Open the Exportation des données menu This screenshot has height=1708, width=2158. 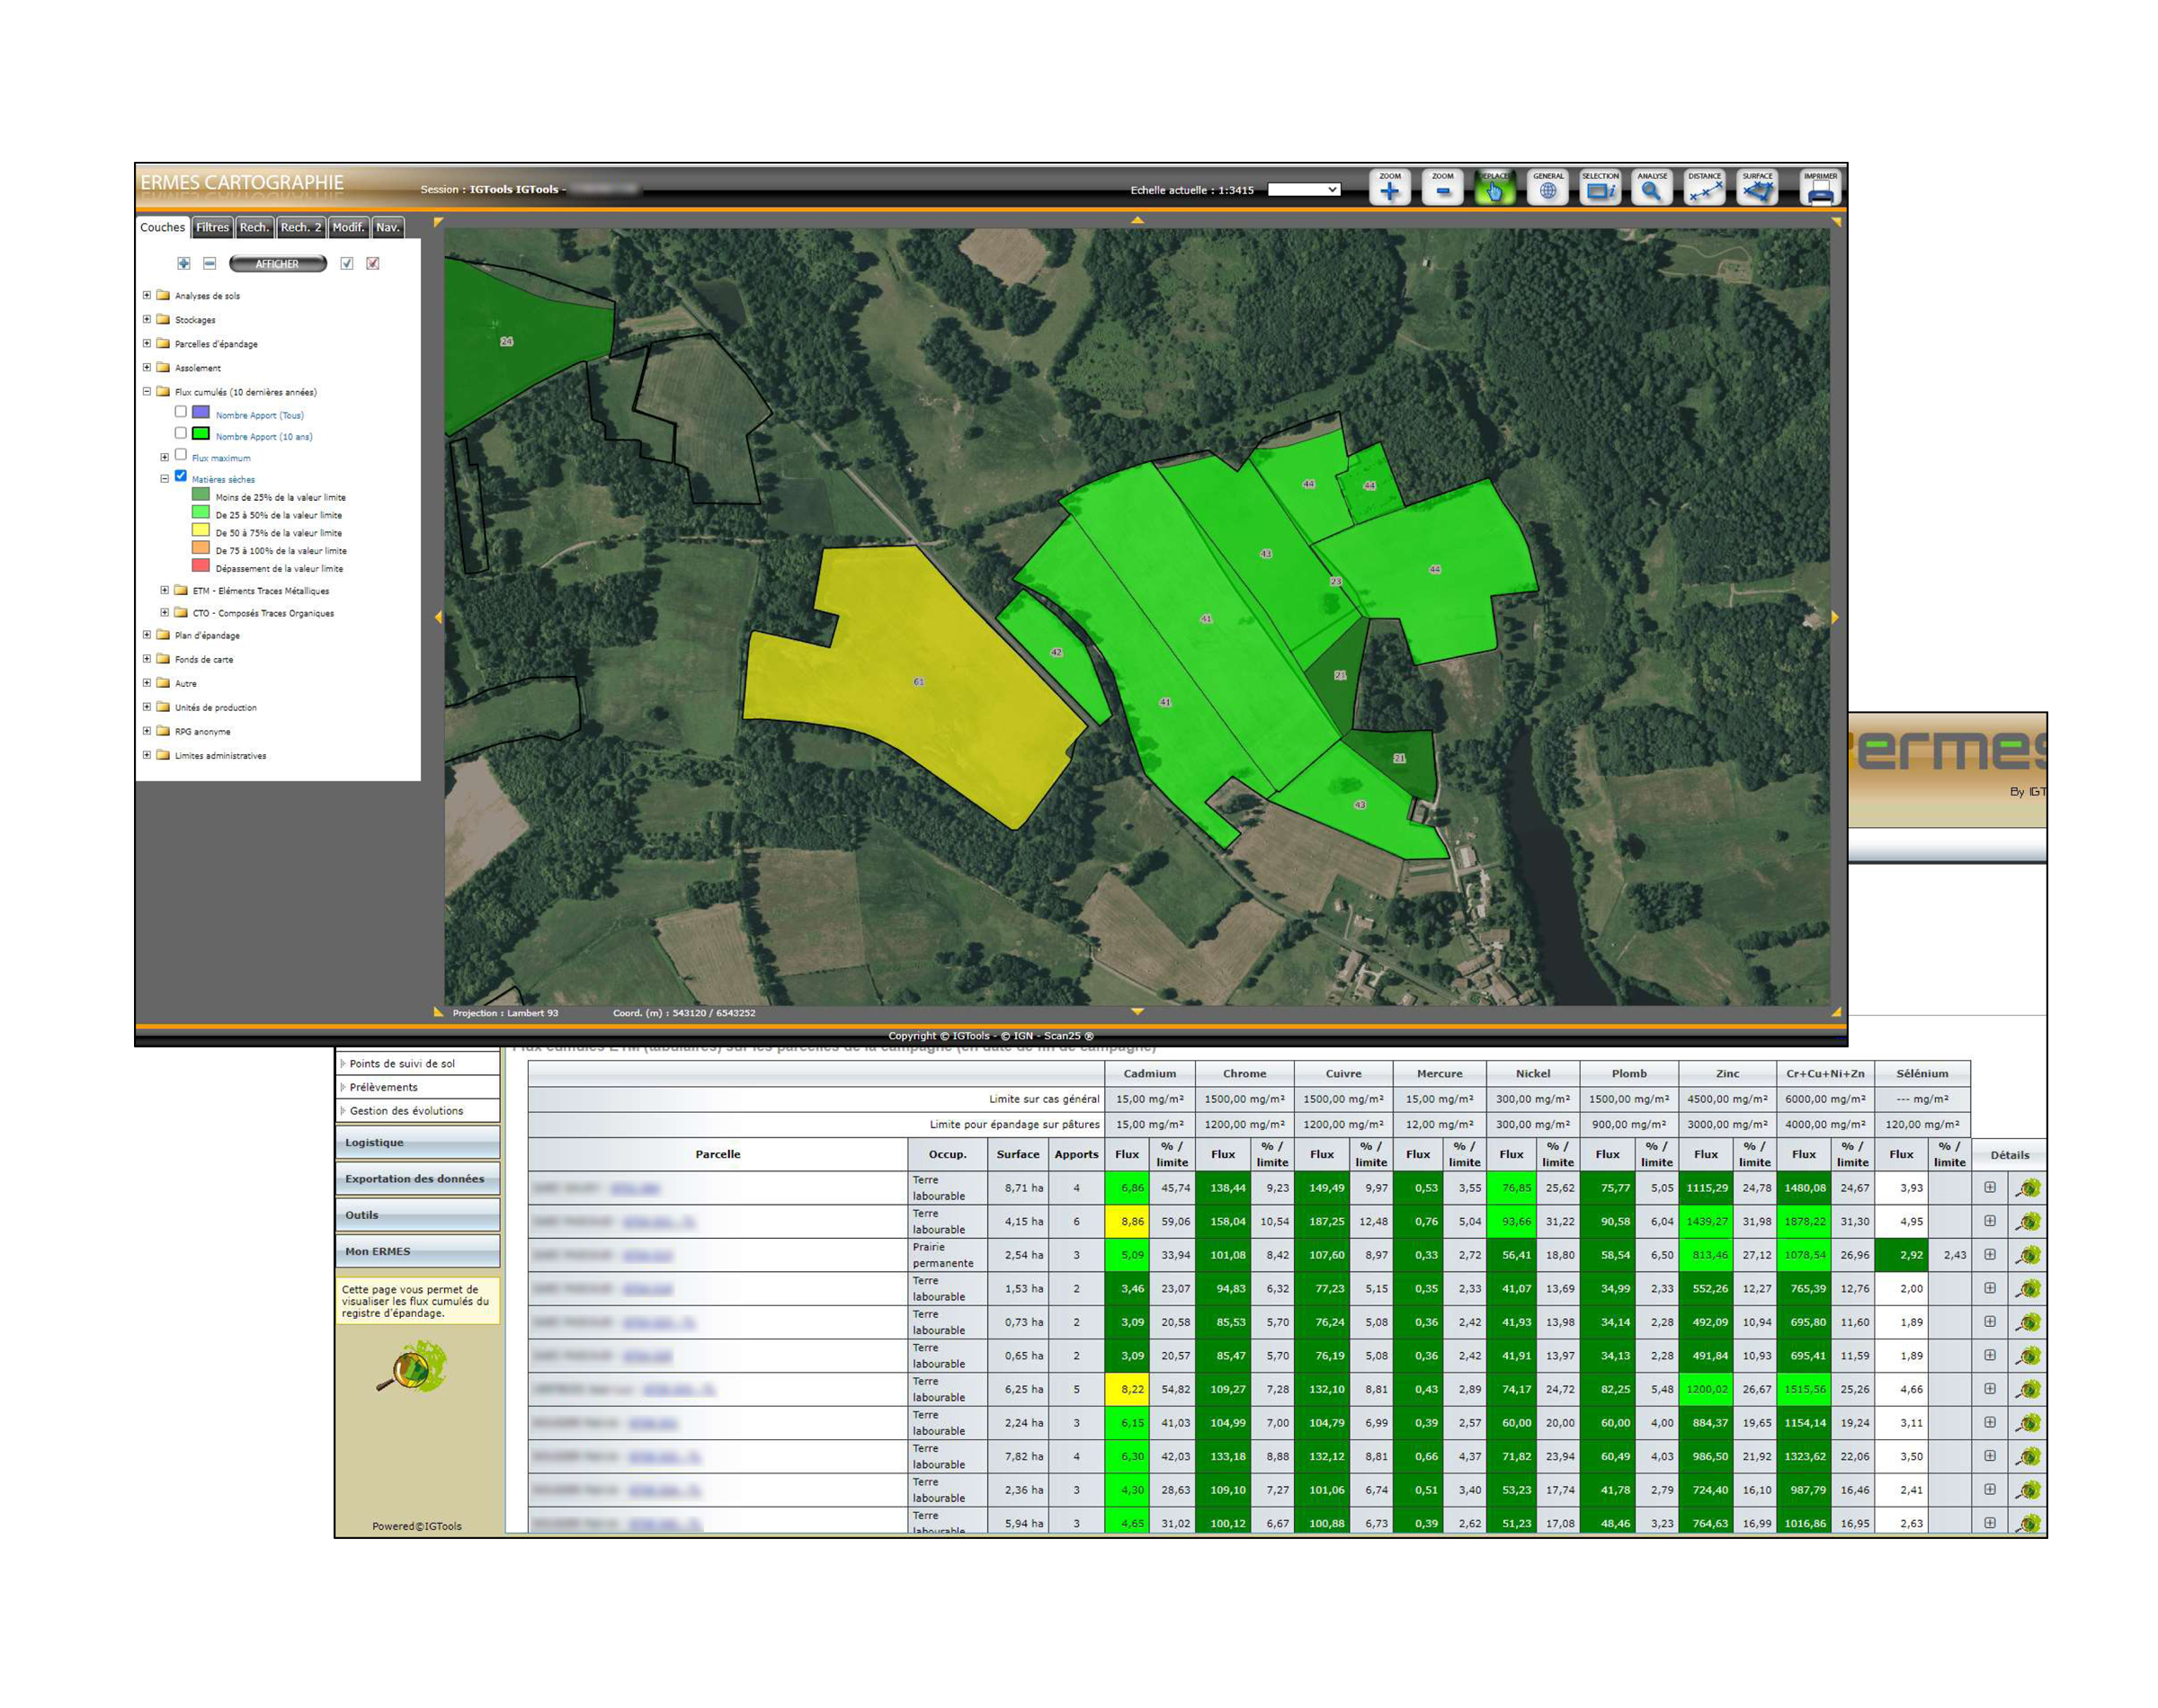[x=416, y=1178]
